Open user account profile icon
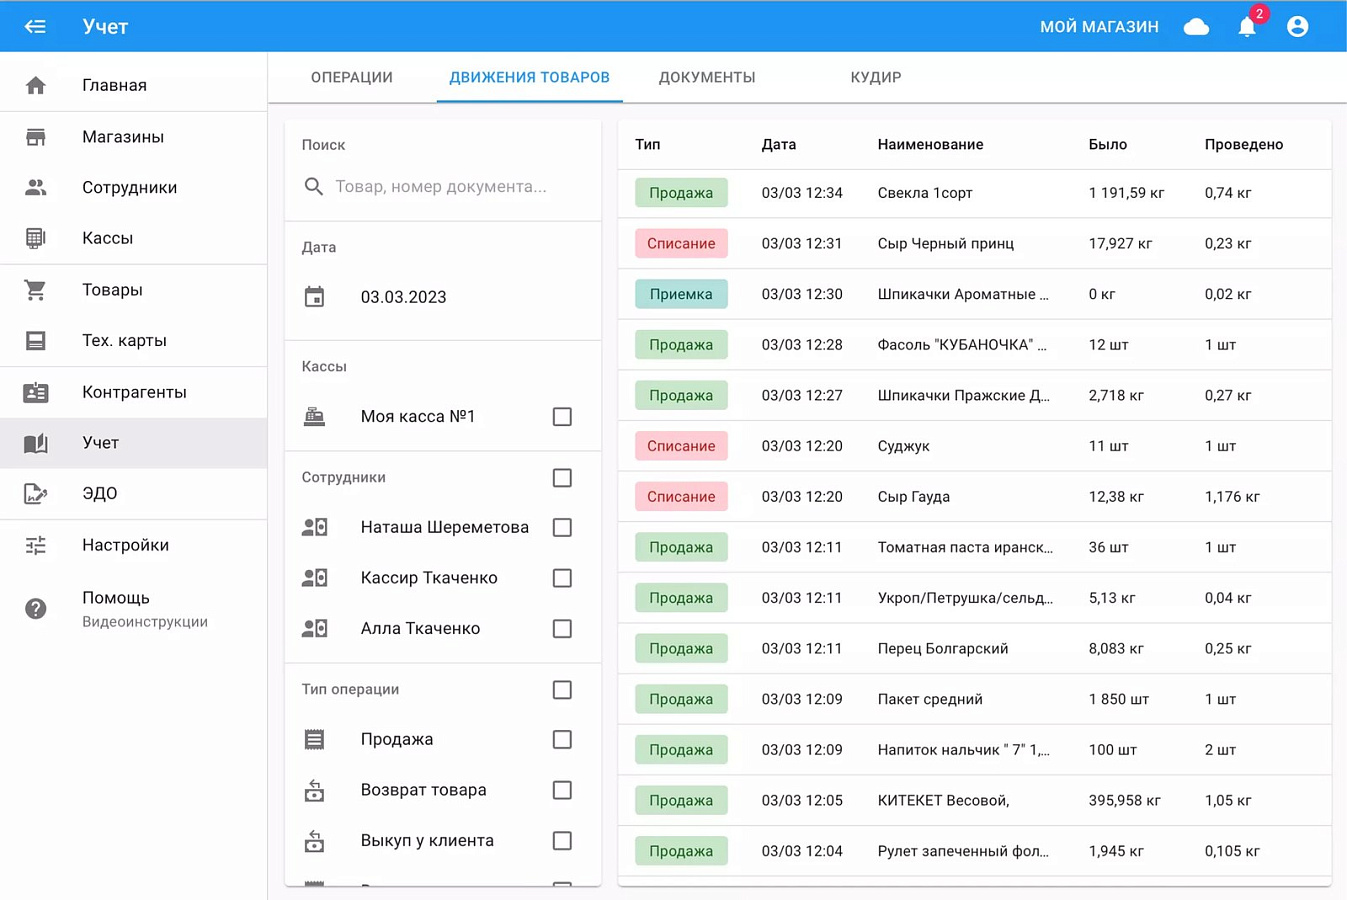The width and height of the screenshot is (1347, 900). click(x=1297, y=27)
